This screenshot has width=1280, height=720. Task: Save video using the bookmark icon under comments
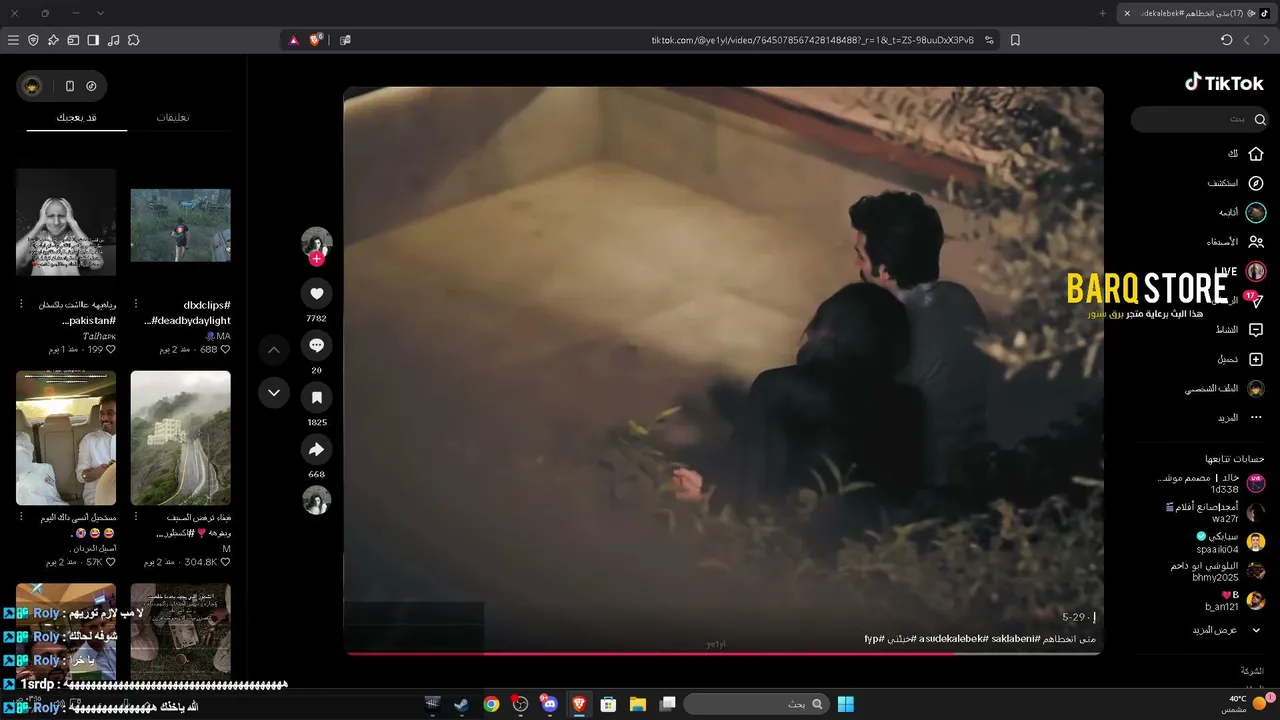(317, 397)
